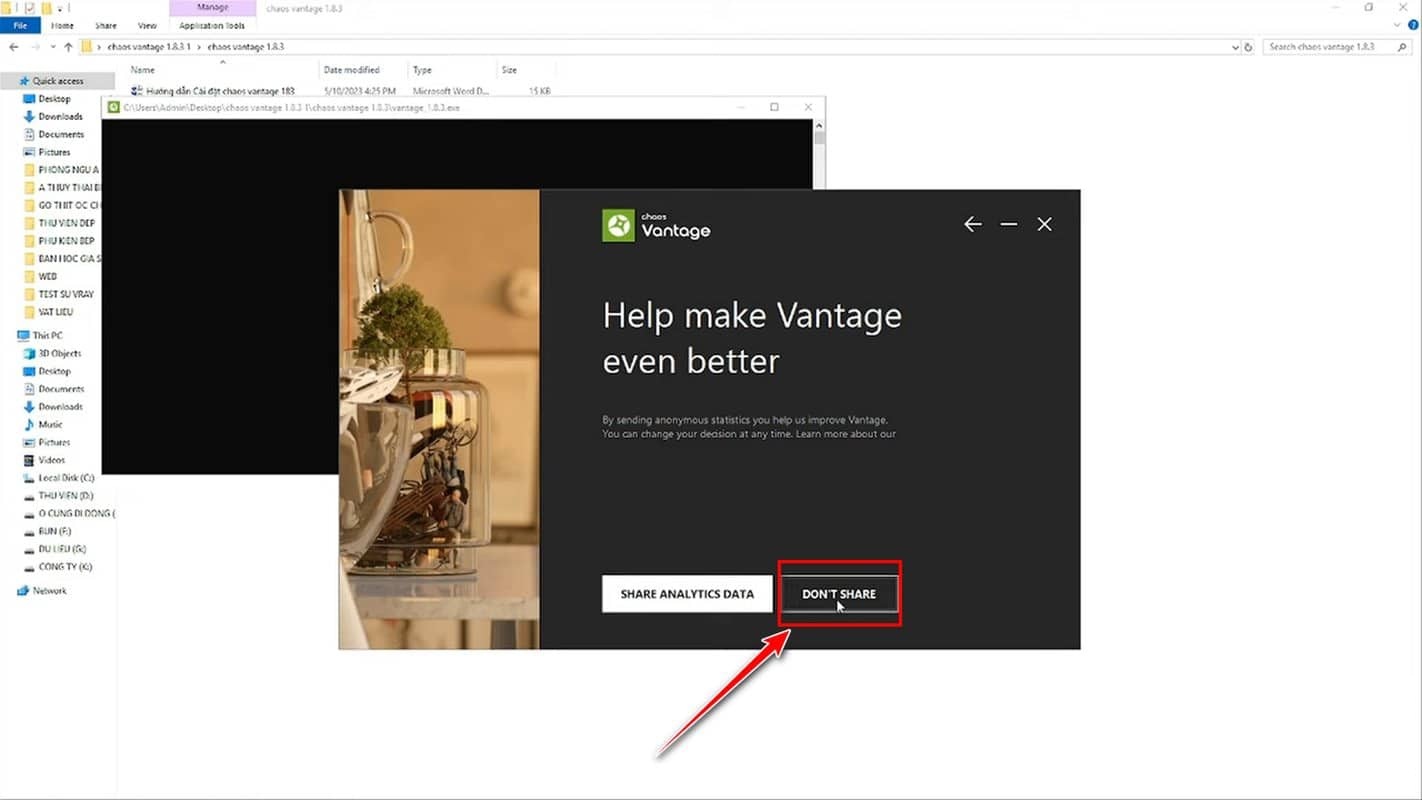Viewport: 1422px width, 800px height.
Task: Open the Application Tools ribbon tab
Action: click(212, 25)
